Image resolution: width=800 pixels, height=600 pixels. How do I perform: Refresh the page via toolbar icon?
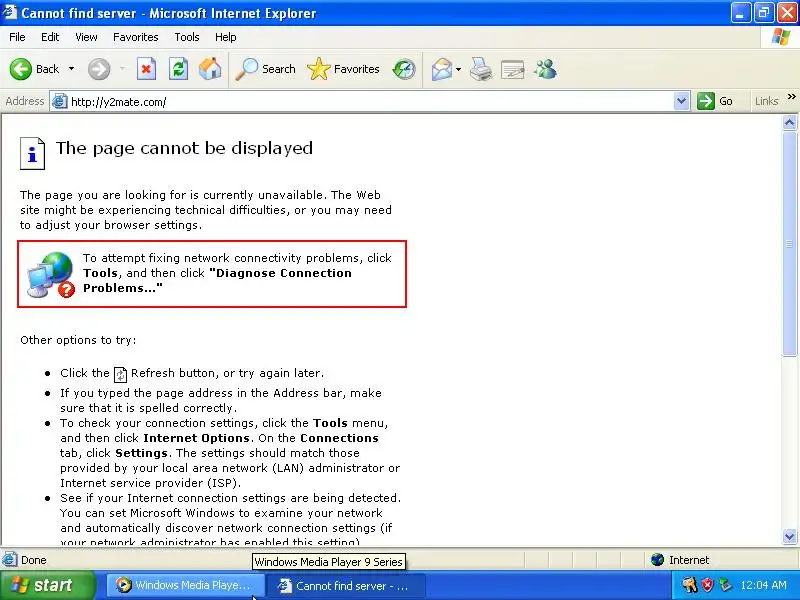pyautogui.click(x=178, y=69)
